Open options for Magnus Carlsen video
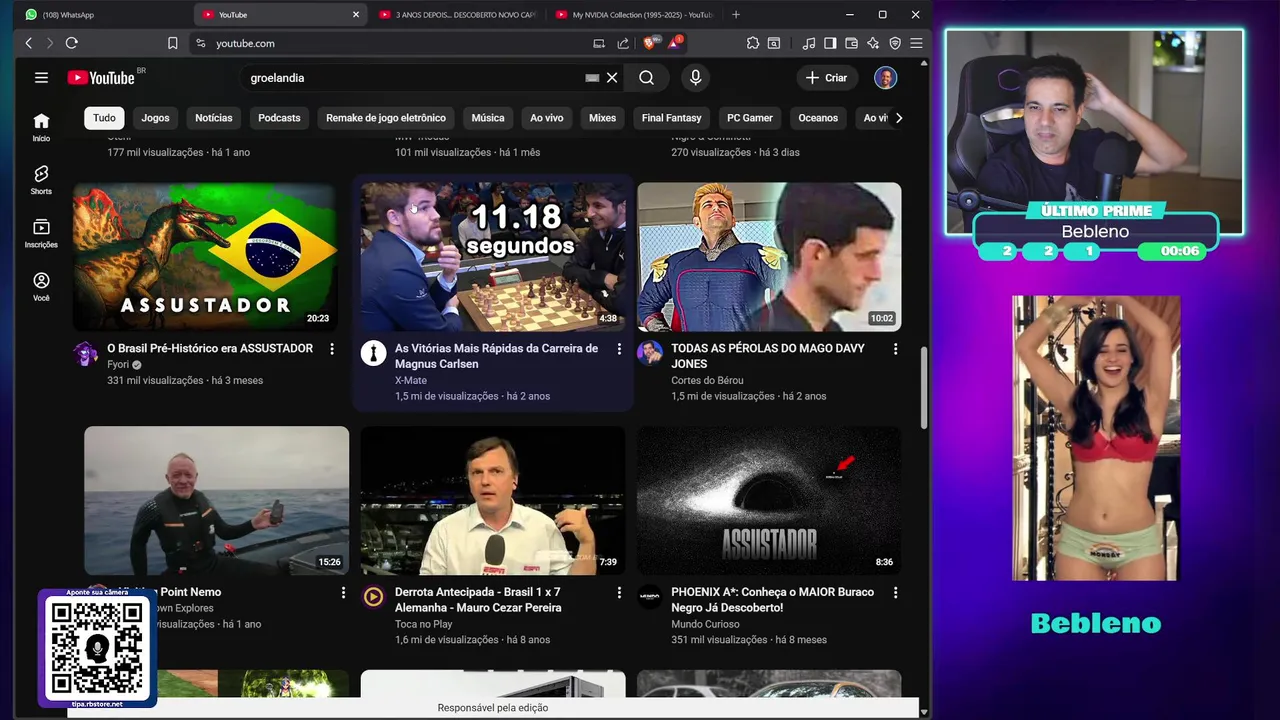 pos(619,349)
